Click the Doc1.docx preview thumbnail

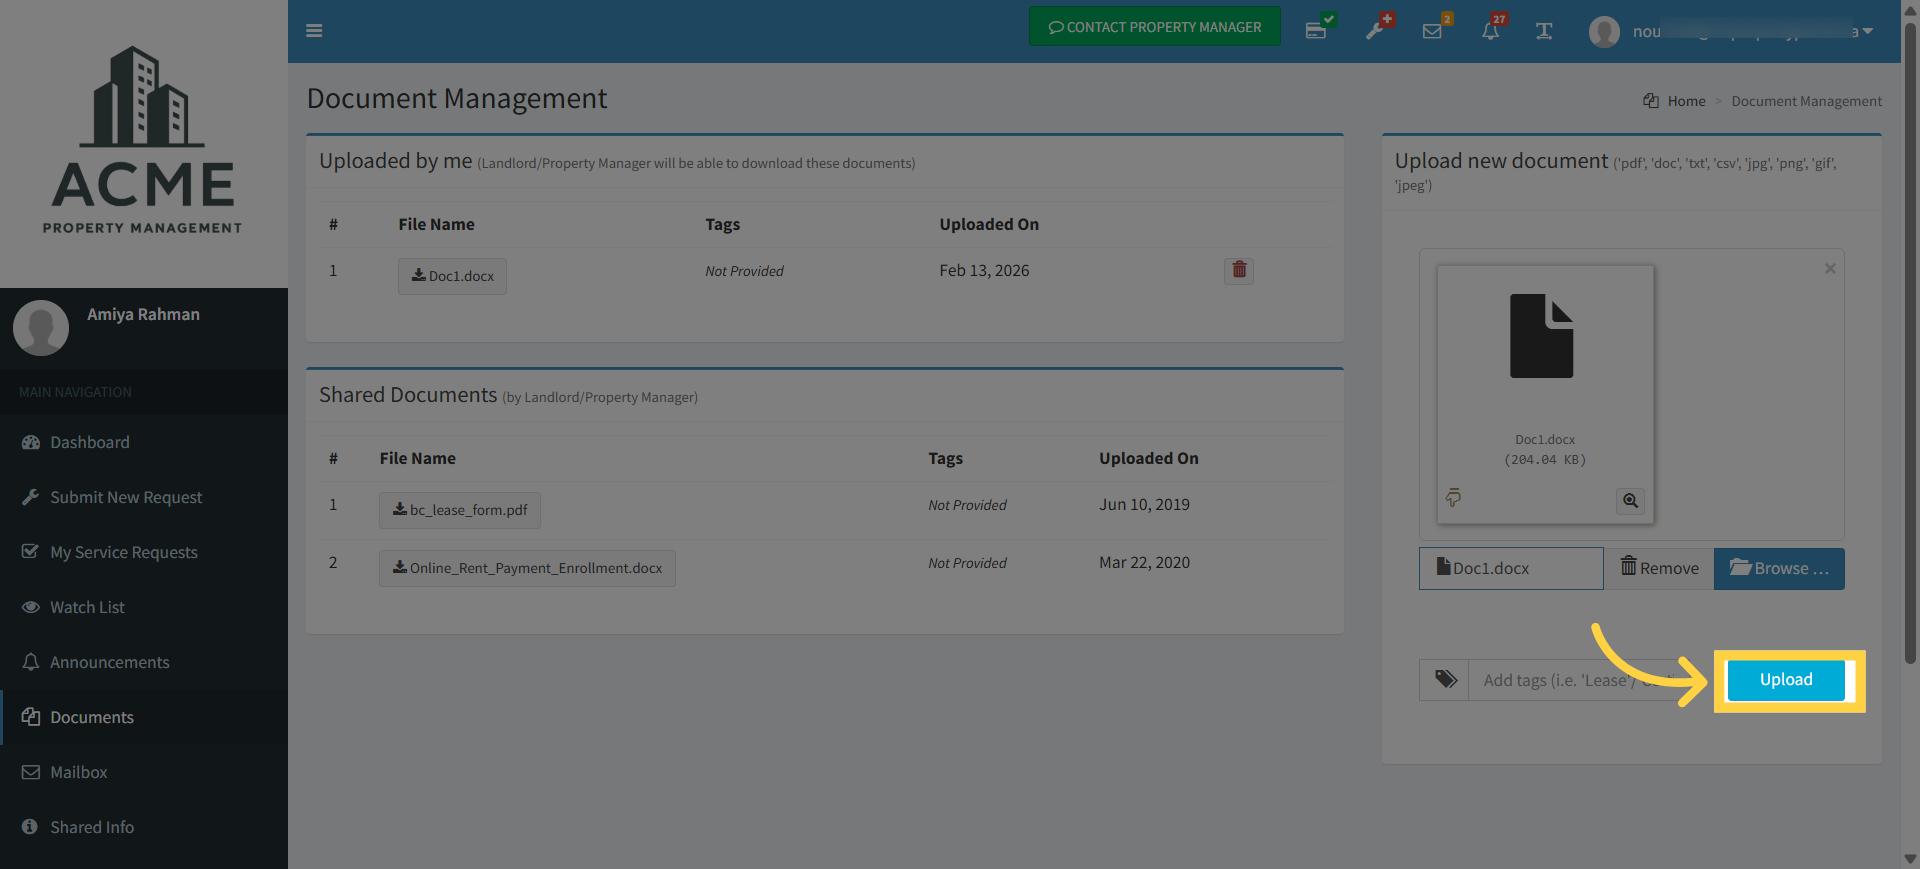(1545, 394)
